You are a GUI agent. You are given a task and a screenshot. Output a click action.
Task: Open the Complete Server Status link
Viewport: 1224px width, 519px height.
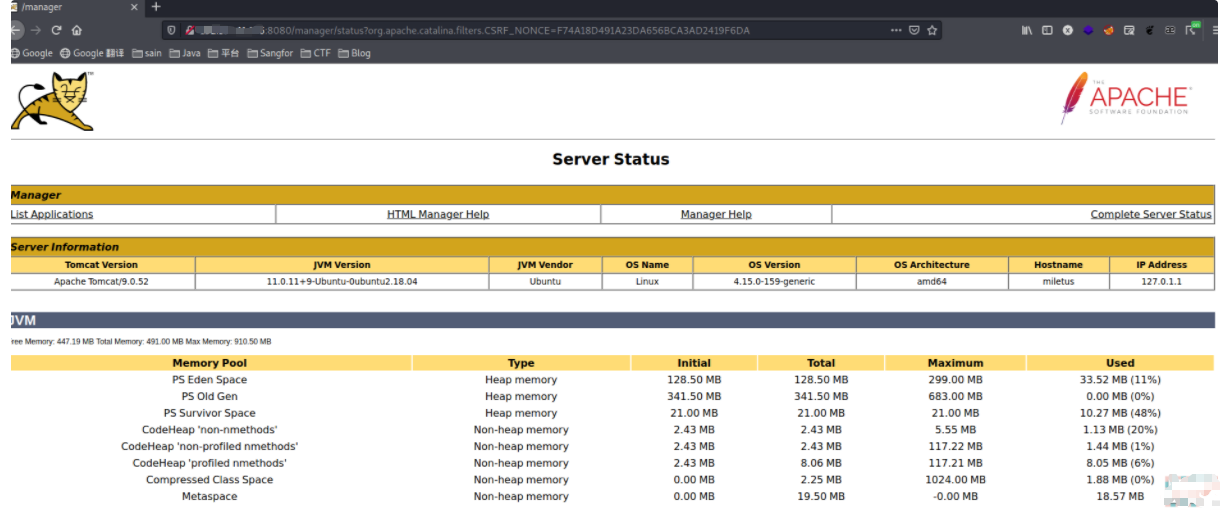tap(1151, 214)
